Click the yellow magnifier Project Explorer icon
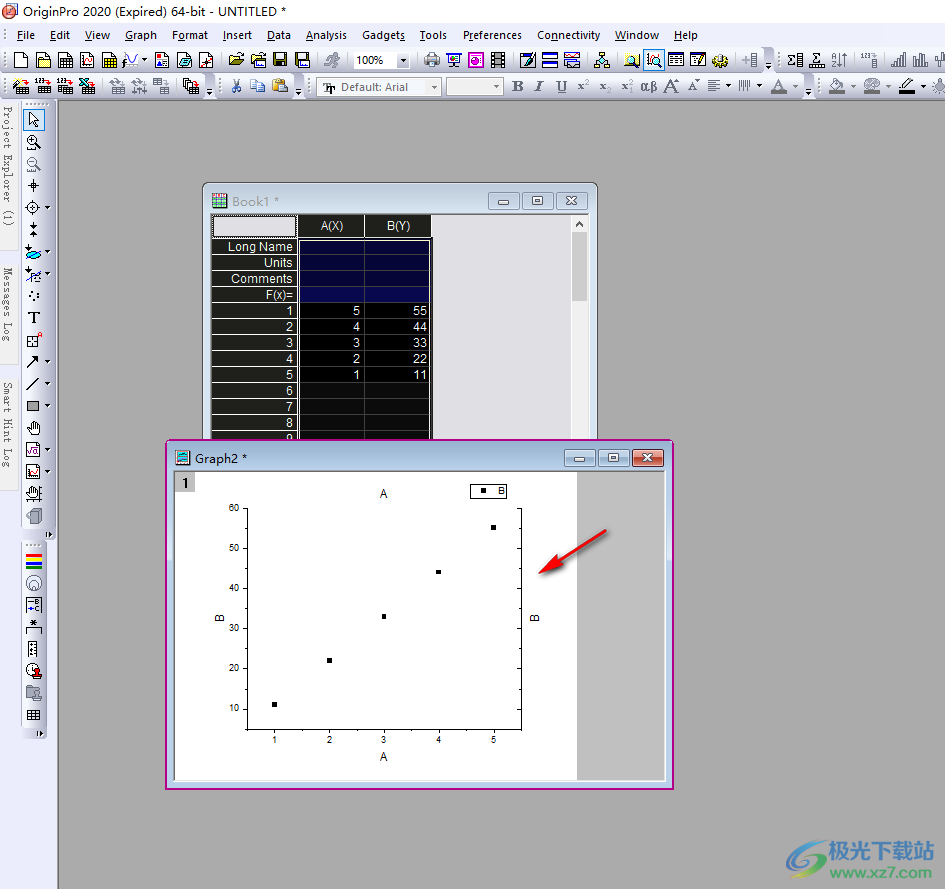The width and height of the screenshot is (945, 889). coord(631,60)
